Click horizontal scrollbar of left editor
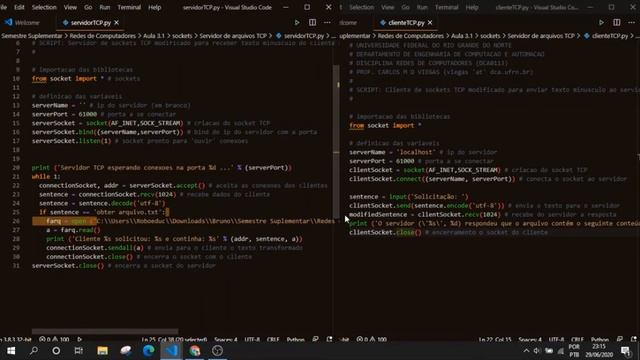 (105, 331)
